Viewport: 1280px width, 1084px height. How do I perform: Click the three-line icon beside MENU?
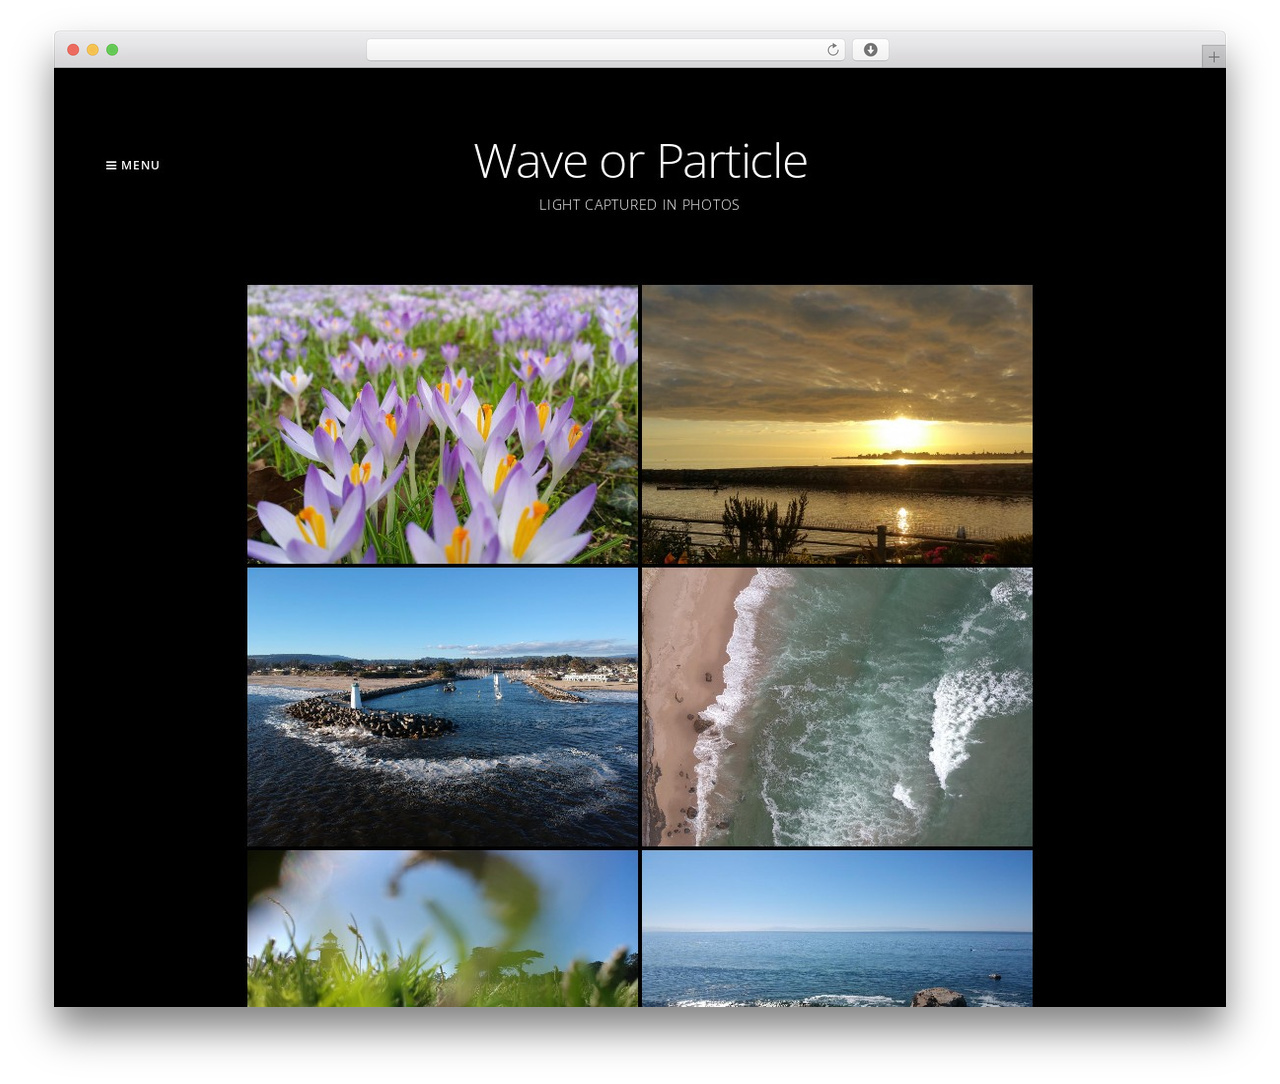[x=111, y=165]
